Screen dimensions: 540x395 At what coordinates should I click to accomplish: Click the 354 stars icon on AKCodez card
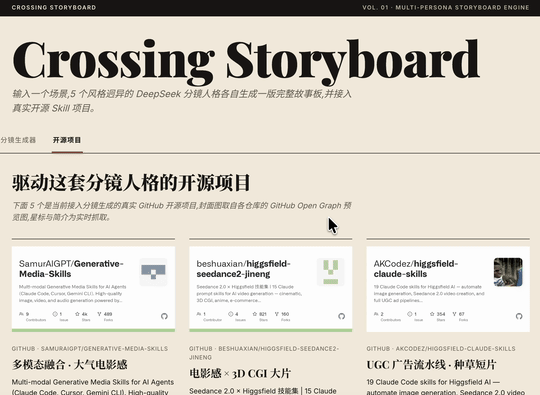432,314
